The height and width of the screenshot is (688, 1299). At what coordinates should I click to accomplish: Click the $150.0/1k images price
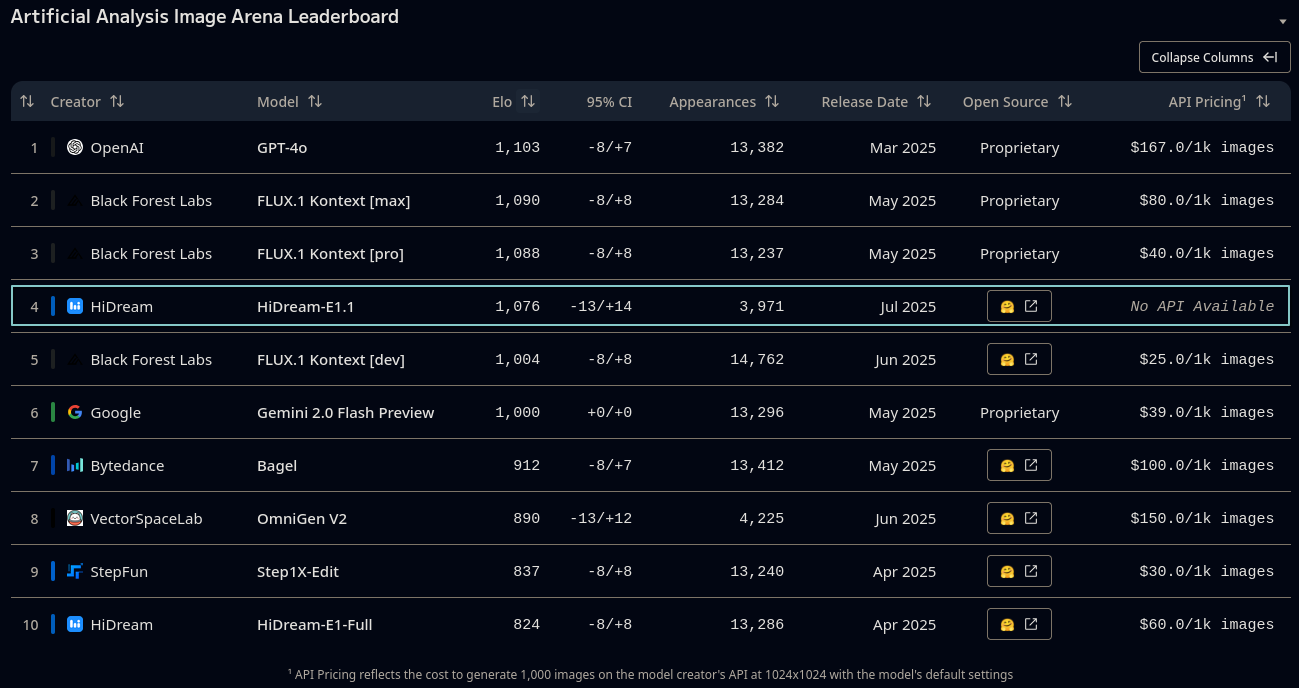click(1202, 518)
